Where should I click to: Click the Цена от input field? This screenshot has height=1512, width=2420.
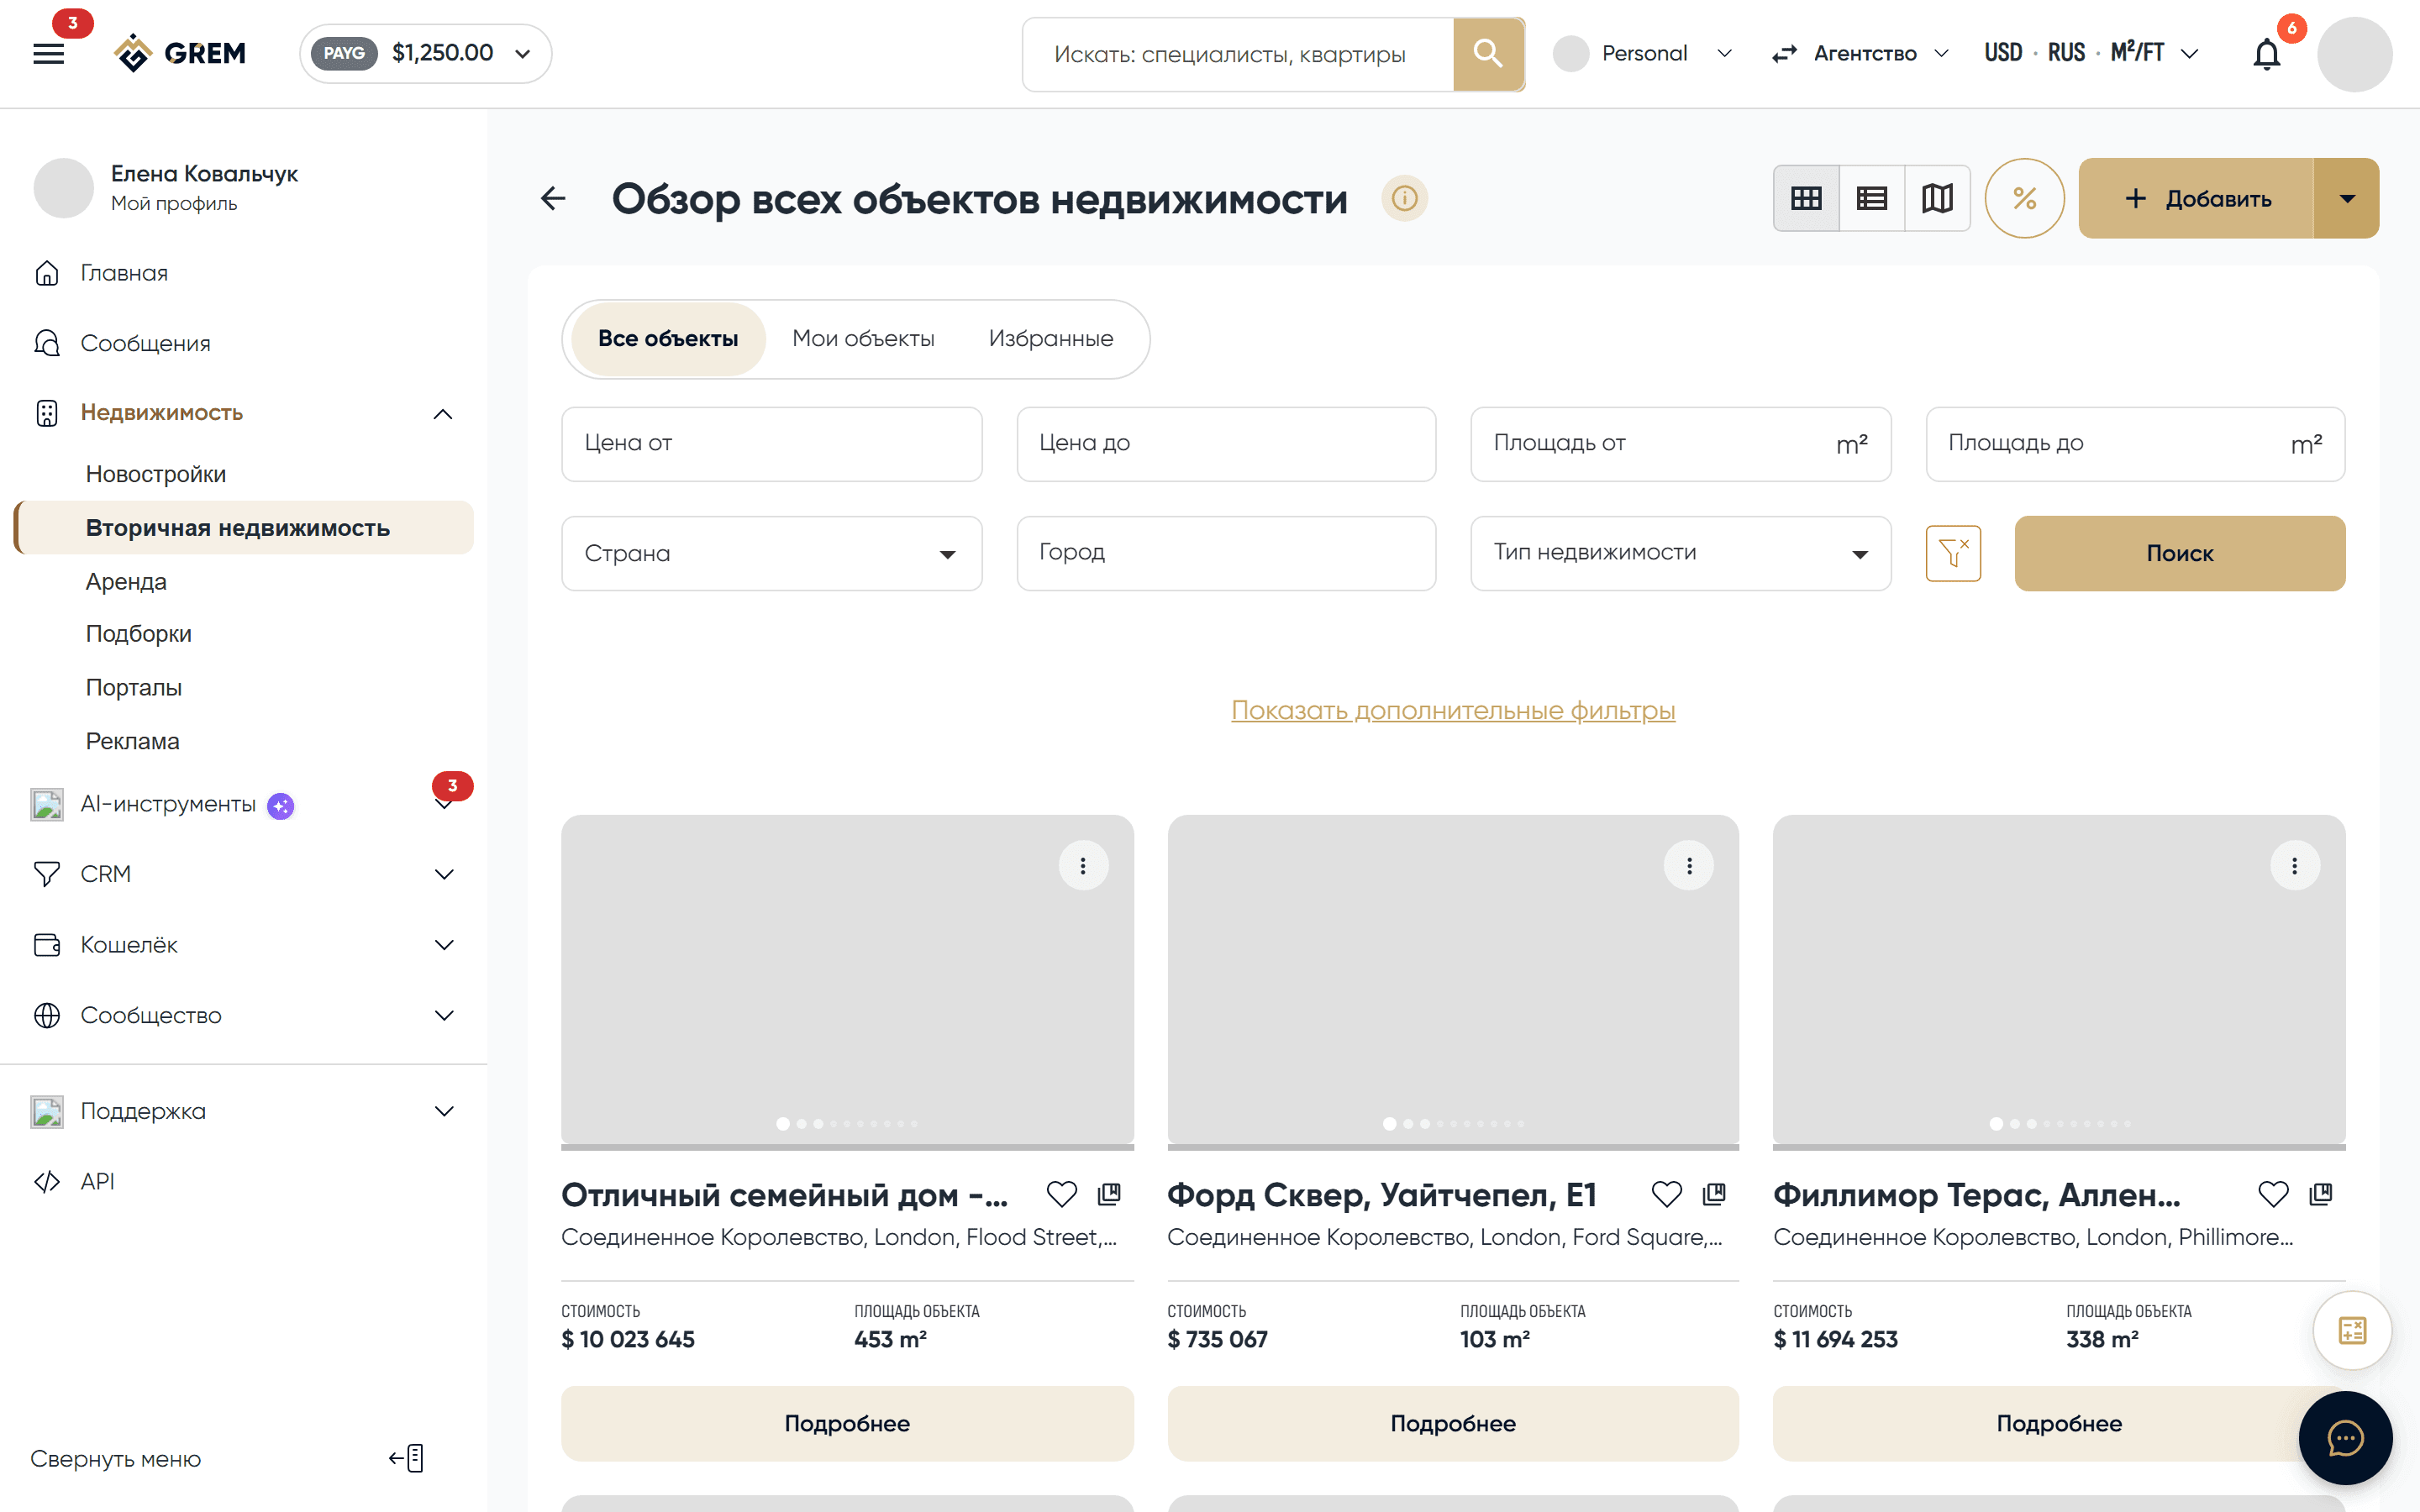[771, 443]
